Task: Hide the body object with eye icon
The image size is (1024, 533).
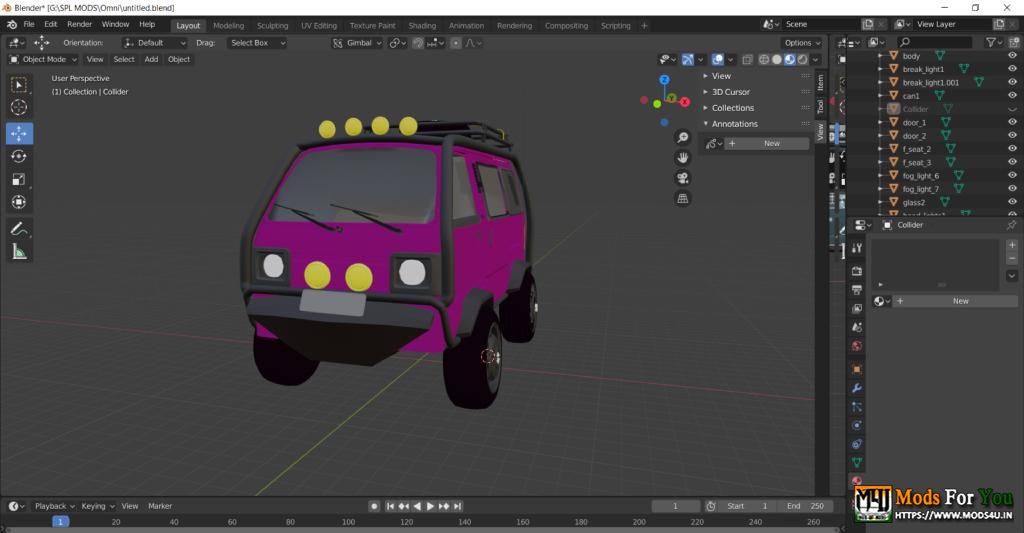Action: click(x=1012, y=56)
